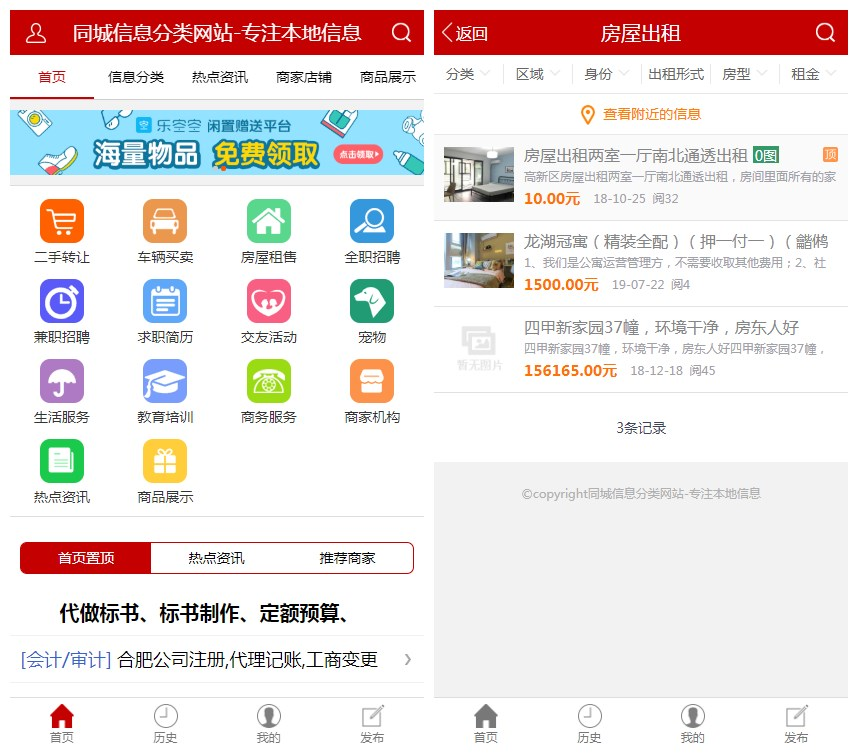Tap 我的 profile icon in right bottom bar
Screen dimensions: 858x756
click(693, 716)
